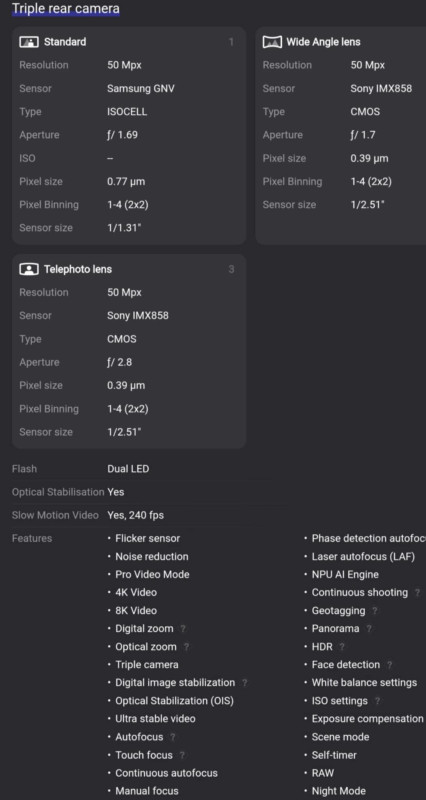Click the Wide Angle lens icon
This screenshot has width=426, height=800.
(272, 42)
